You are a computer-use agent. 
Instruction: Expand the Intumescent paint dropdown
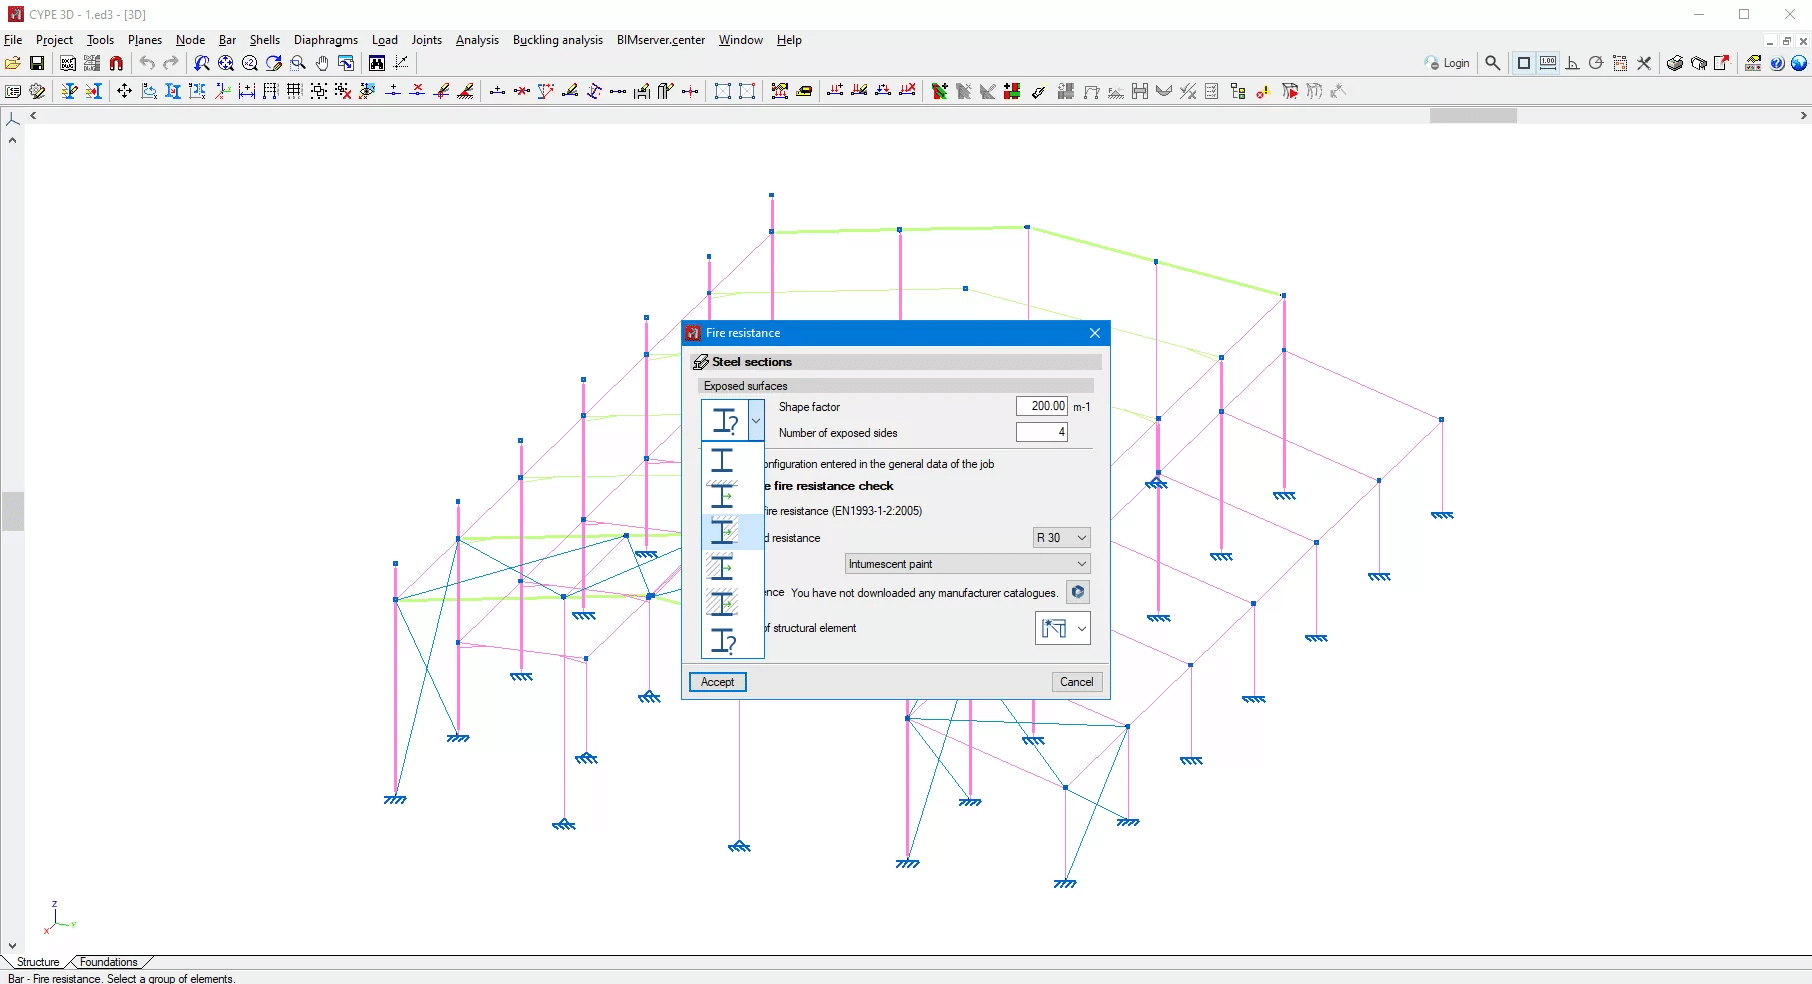tap(966, 564)
